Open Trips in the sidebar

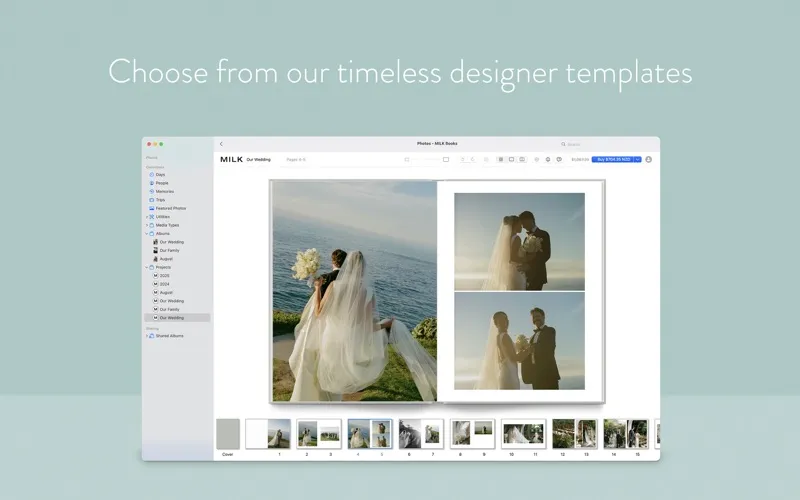tap(157, 200)
